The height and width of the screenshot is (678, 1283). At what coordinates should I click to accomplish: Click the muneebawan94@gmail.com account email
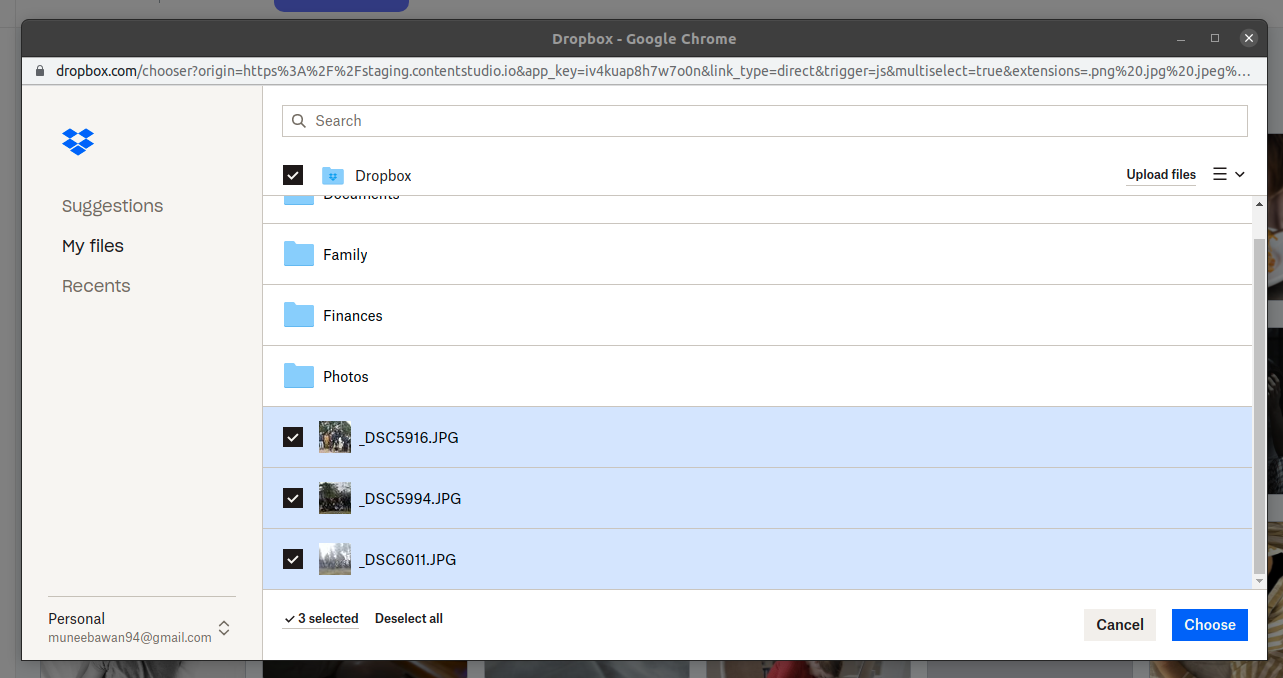pyautogui.click(x=130, y=637)
